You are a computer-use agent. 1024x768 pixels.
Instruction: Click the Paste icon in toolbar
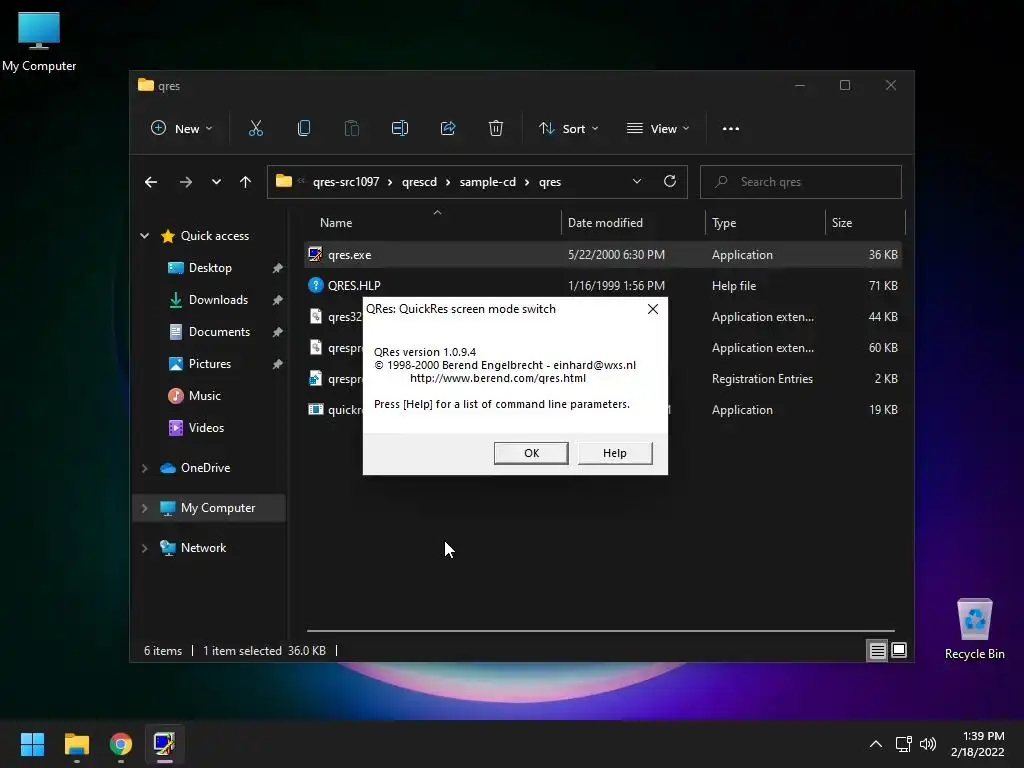[x=351, y=129]
